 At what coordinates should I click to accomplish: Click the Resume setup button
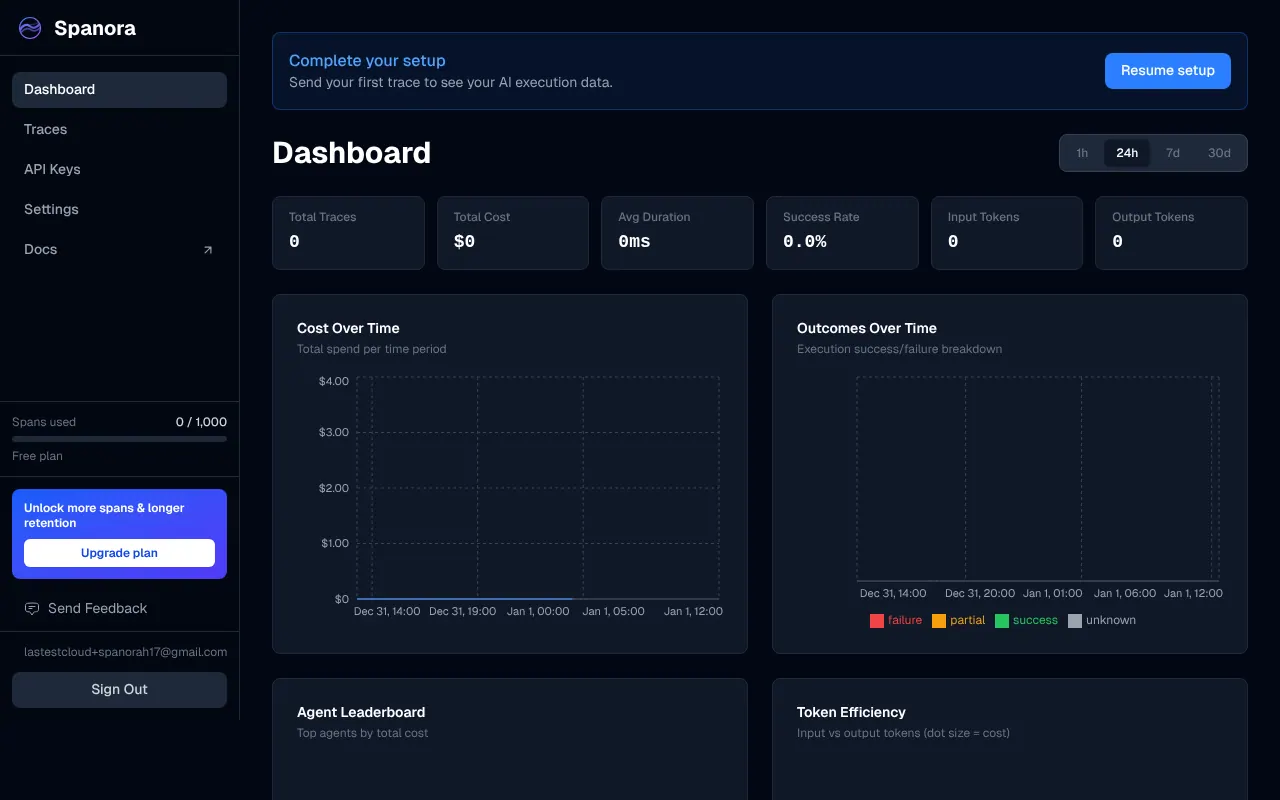pos(1167,71)
